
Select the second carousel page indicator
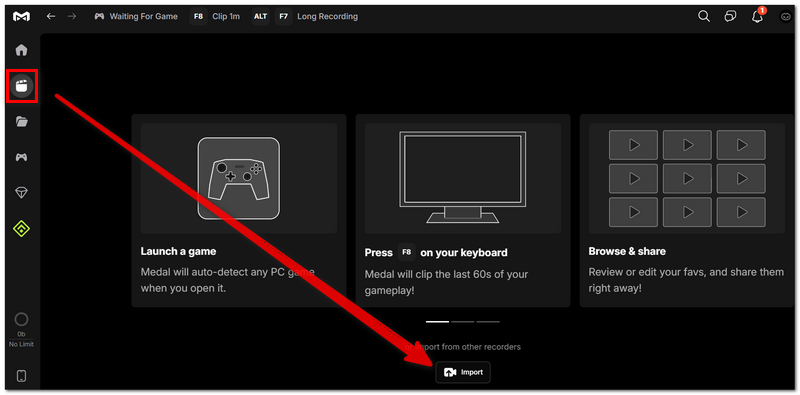[x=463, y=322]
